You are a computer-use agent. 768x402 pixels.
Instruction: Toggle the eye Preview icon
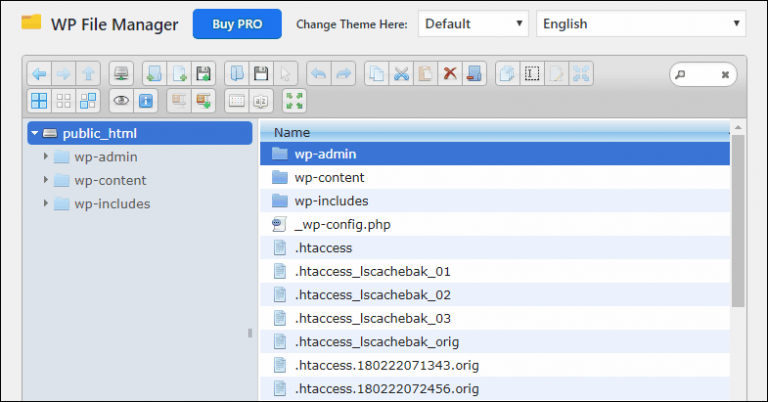pos(121,100)
